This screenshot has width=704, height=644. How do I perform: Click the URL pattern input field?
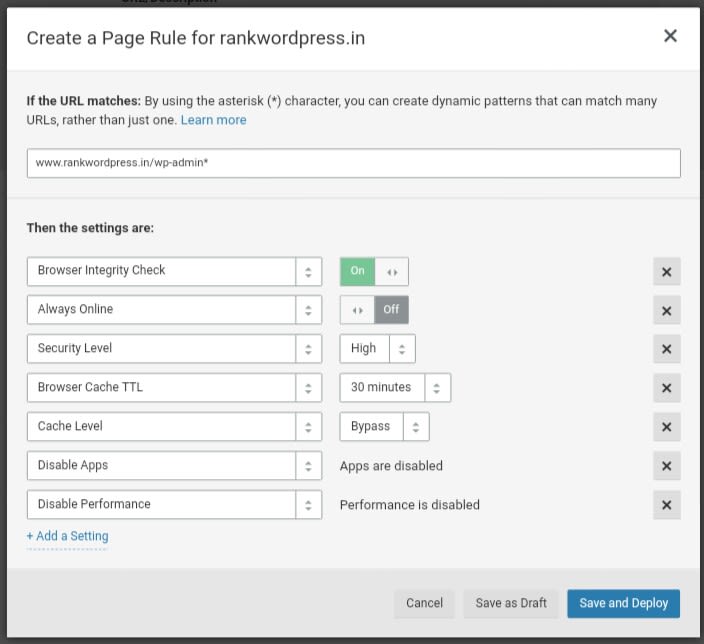353,163
